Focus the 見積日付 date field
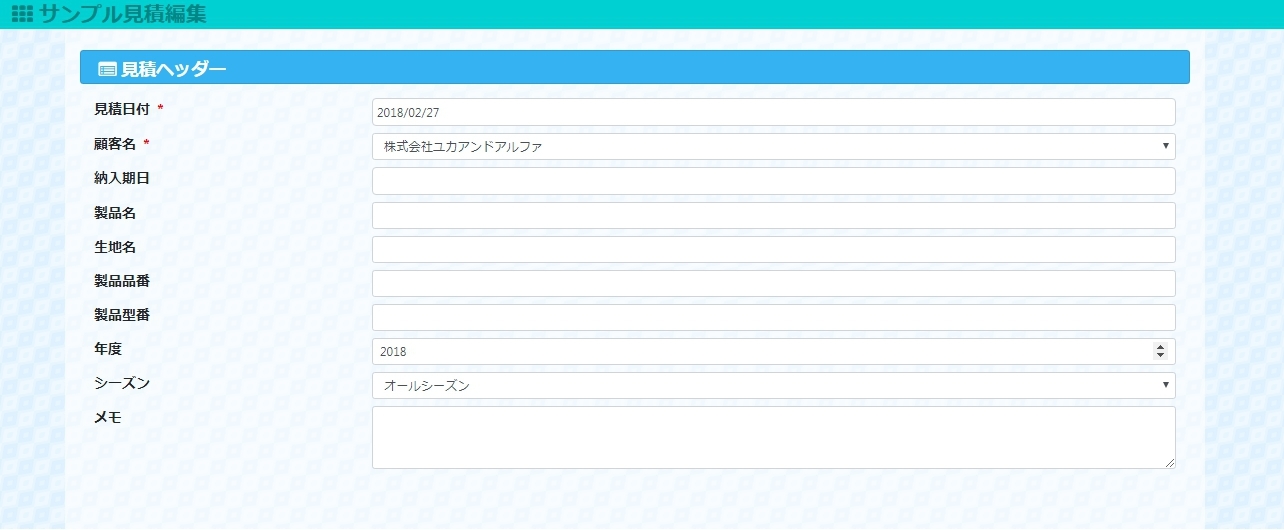The width and height of the screenshot is (1284, 530). click(772, 112)
